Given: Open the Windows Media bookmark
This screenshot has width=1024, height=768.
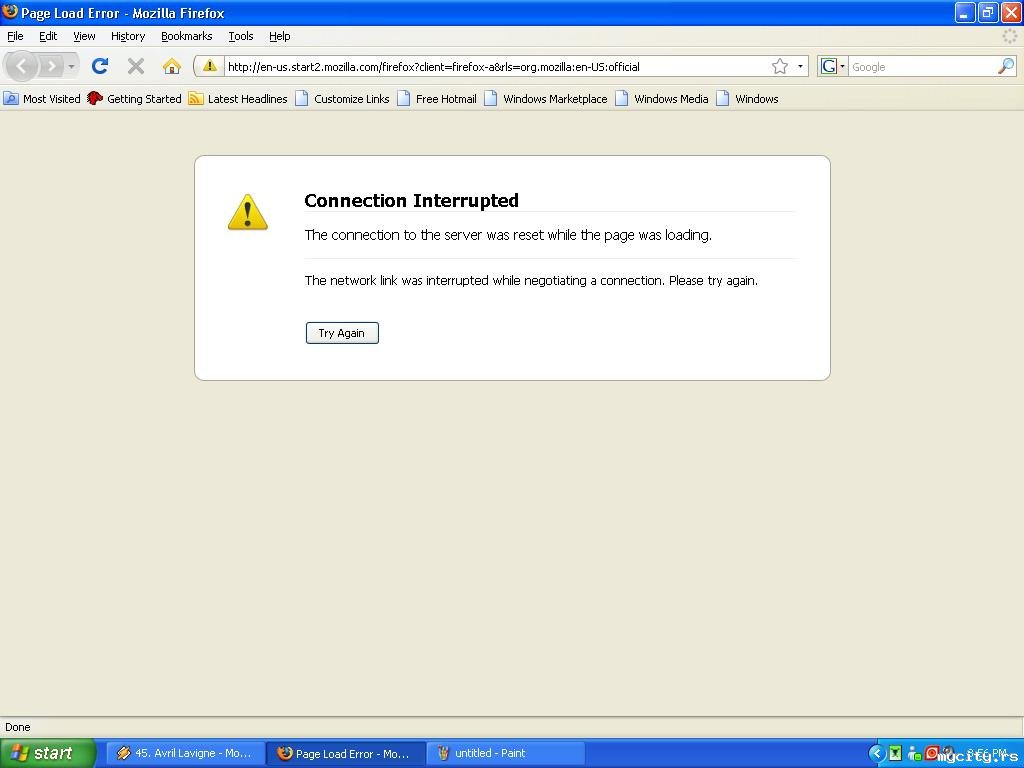Looking at the screenshot, I should [x=662, y=99].
